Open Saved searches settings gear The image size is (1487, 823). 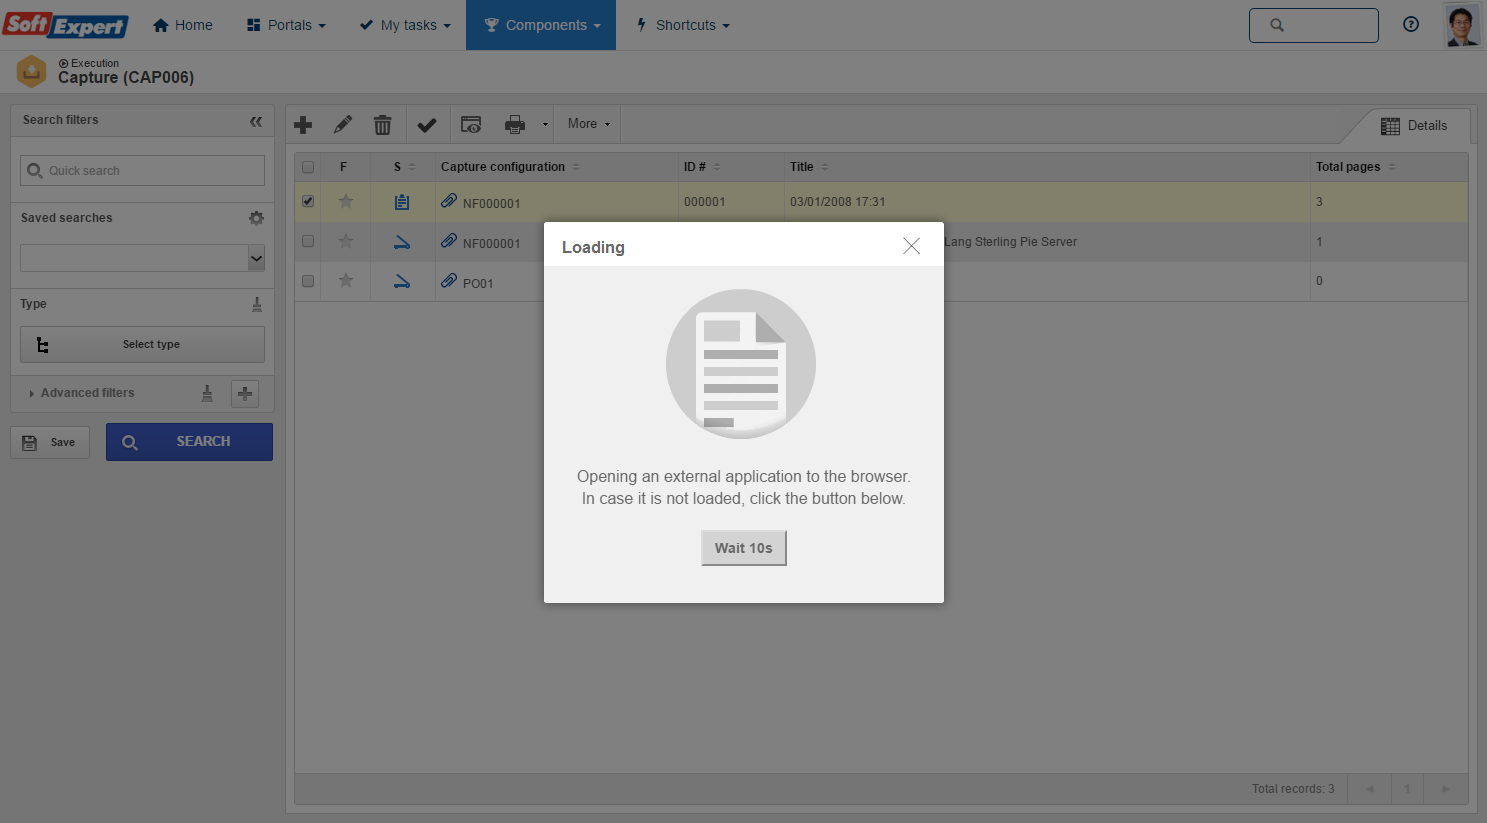pyautogui.click(x=256, y=218)
